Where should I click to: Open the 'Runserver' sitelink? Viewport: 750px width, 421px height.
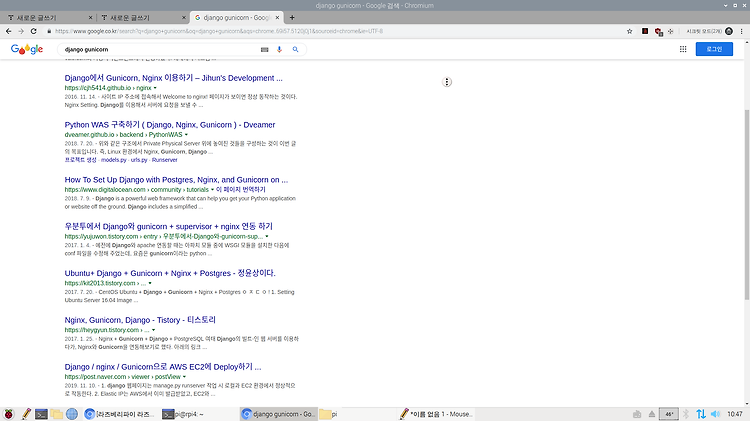click(x=165, y=160)
